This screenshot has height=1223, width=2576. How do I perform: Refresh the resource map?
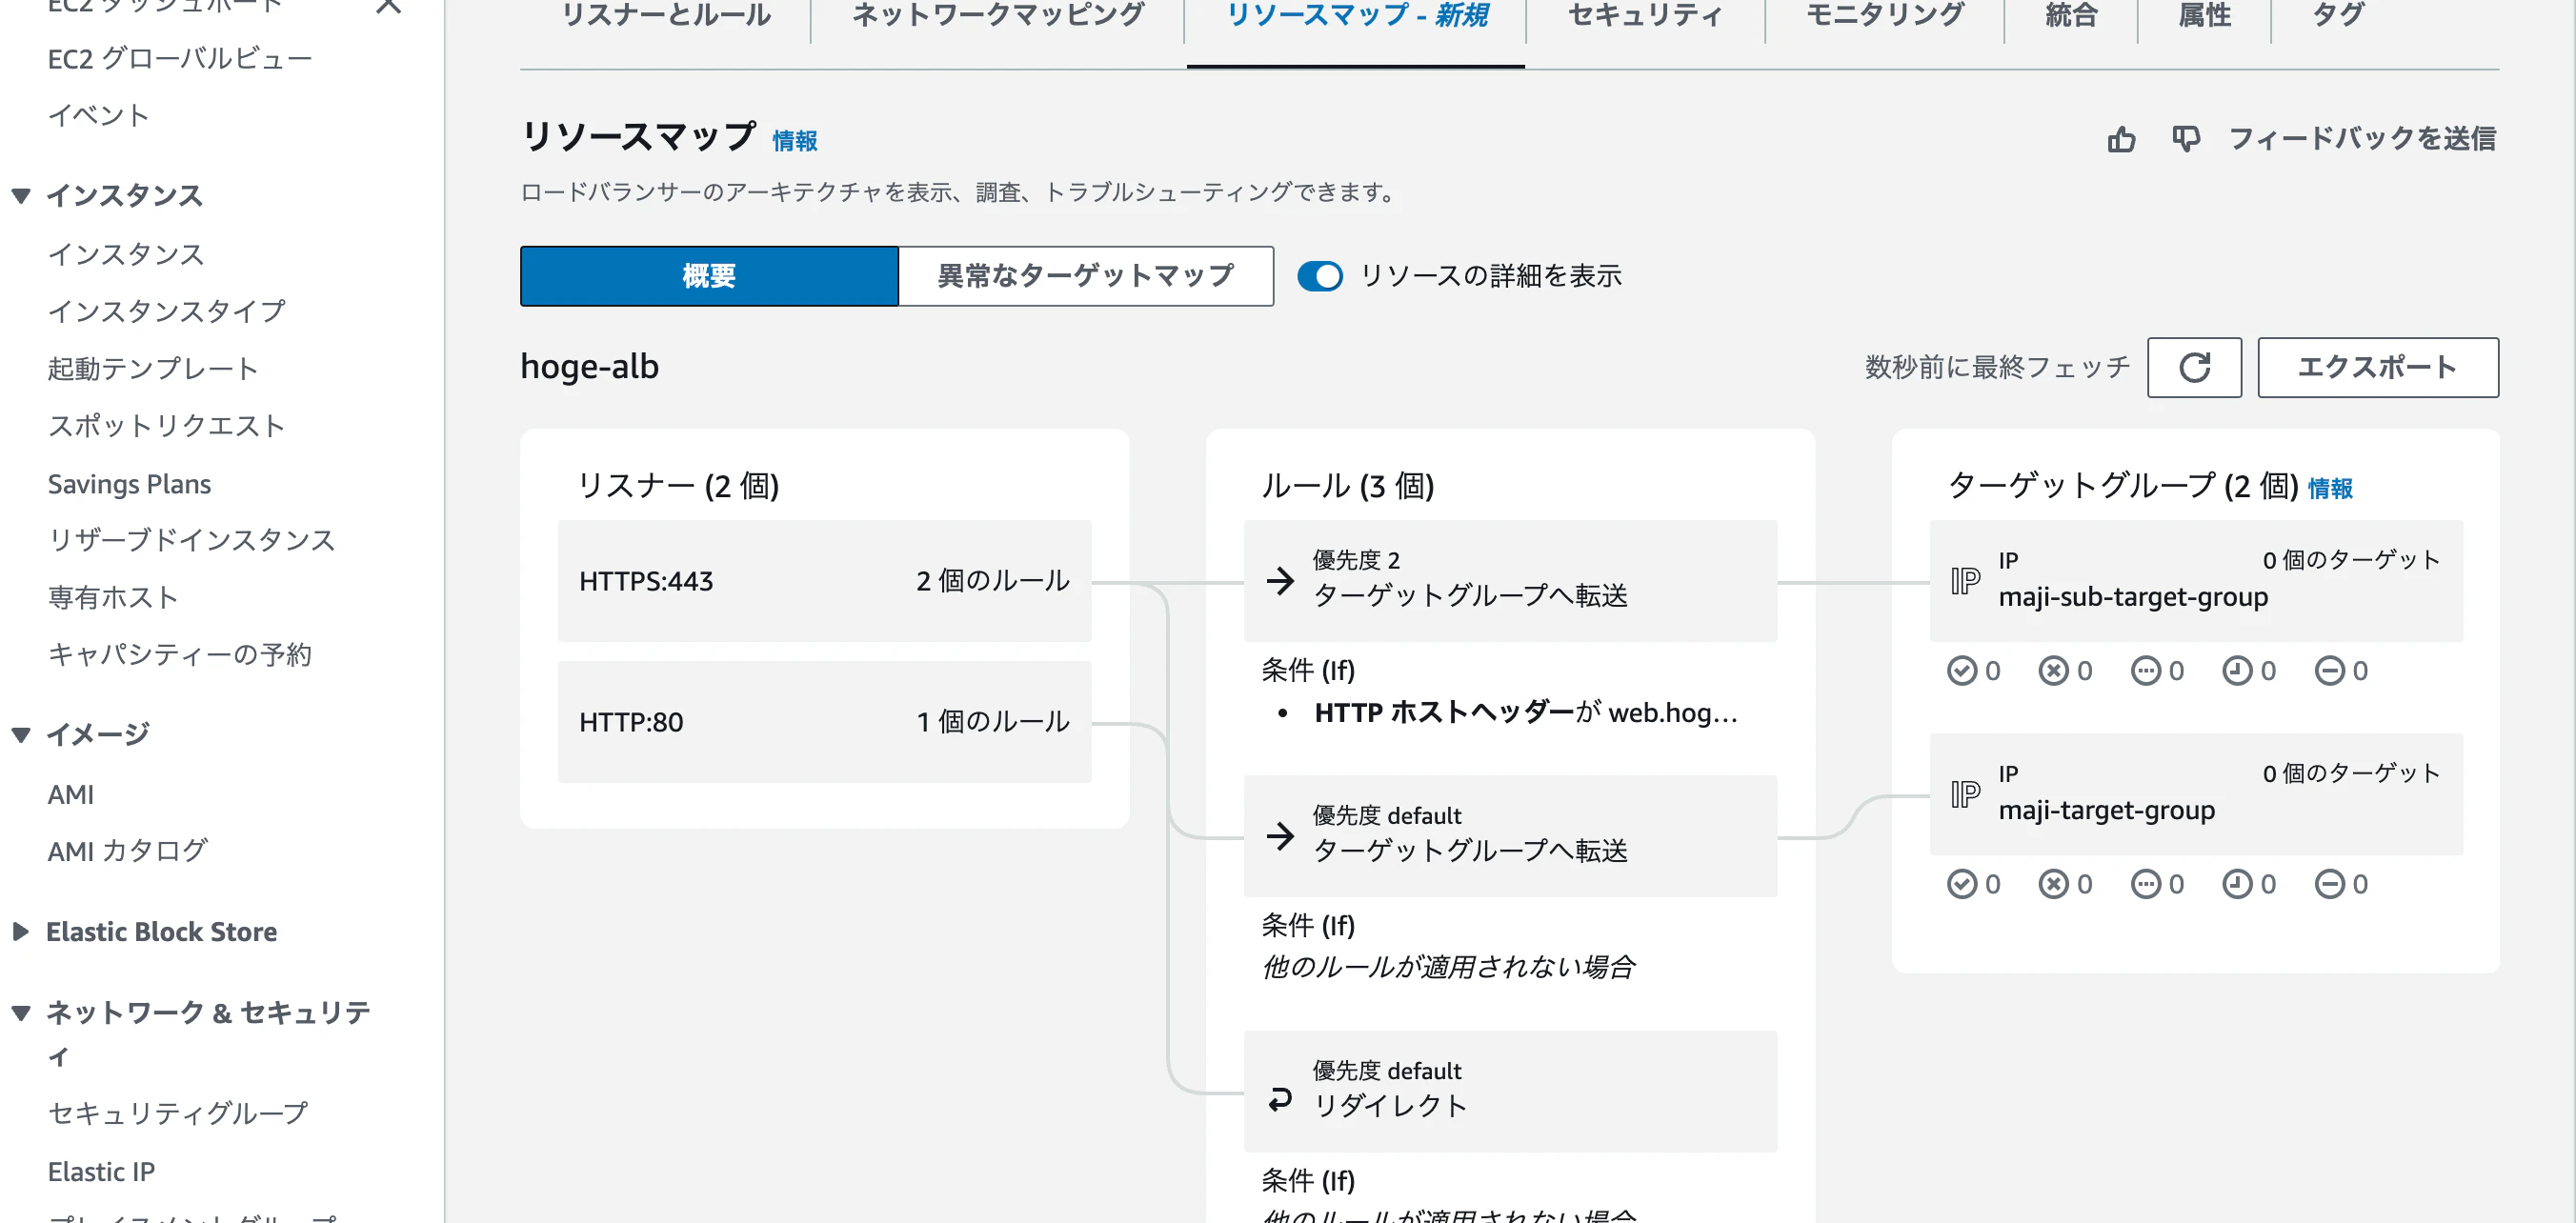[x=2194, y=367]
